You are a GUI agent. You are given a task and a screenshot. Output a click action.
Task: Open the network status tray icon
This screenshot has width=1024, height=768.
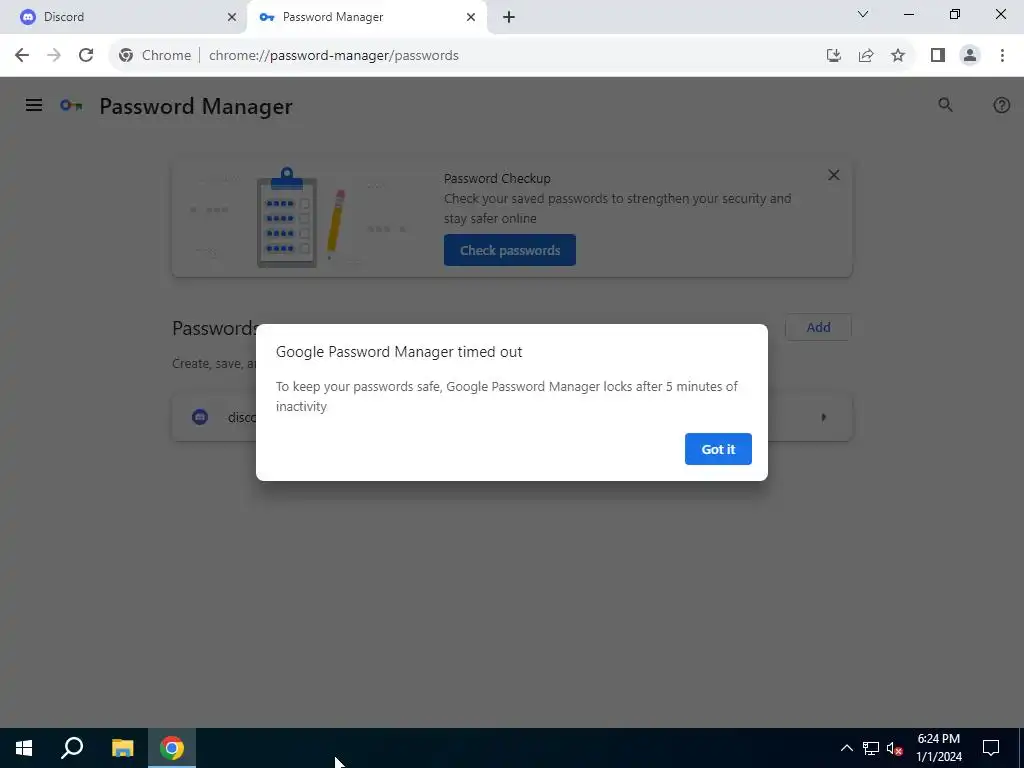pyautogui.click(x=871, y=748)
